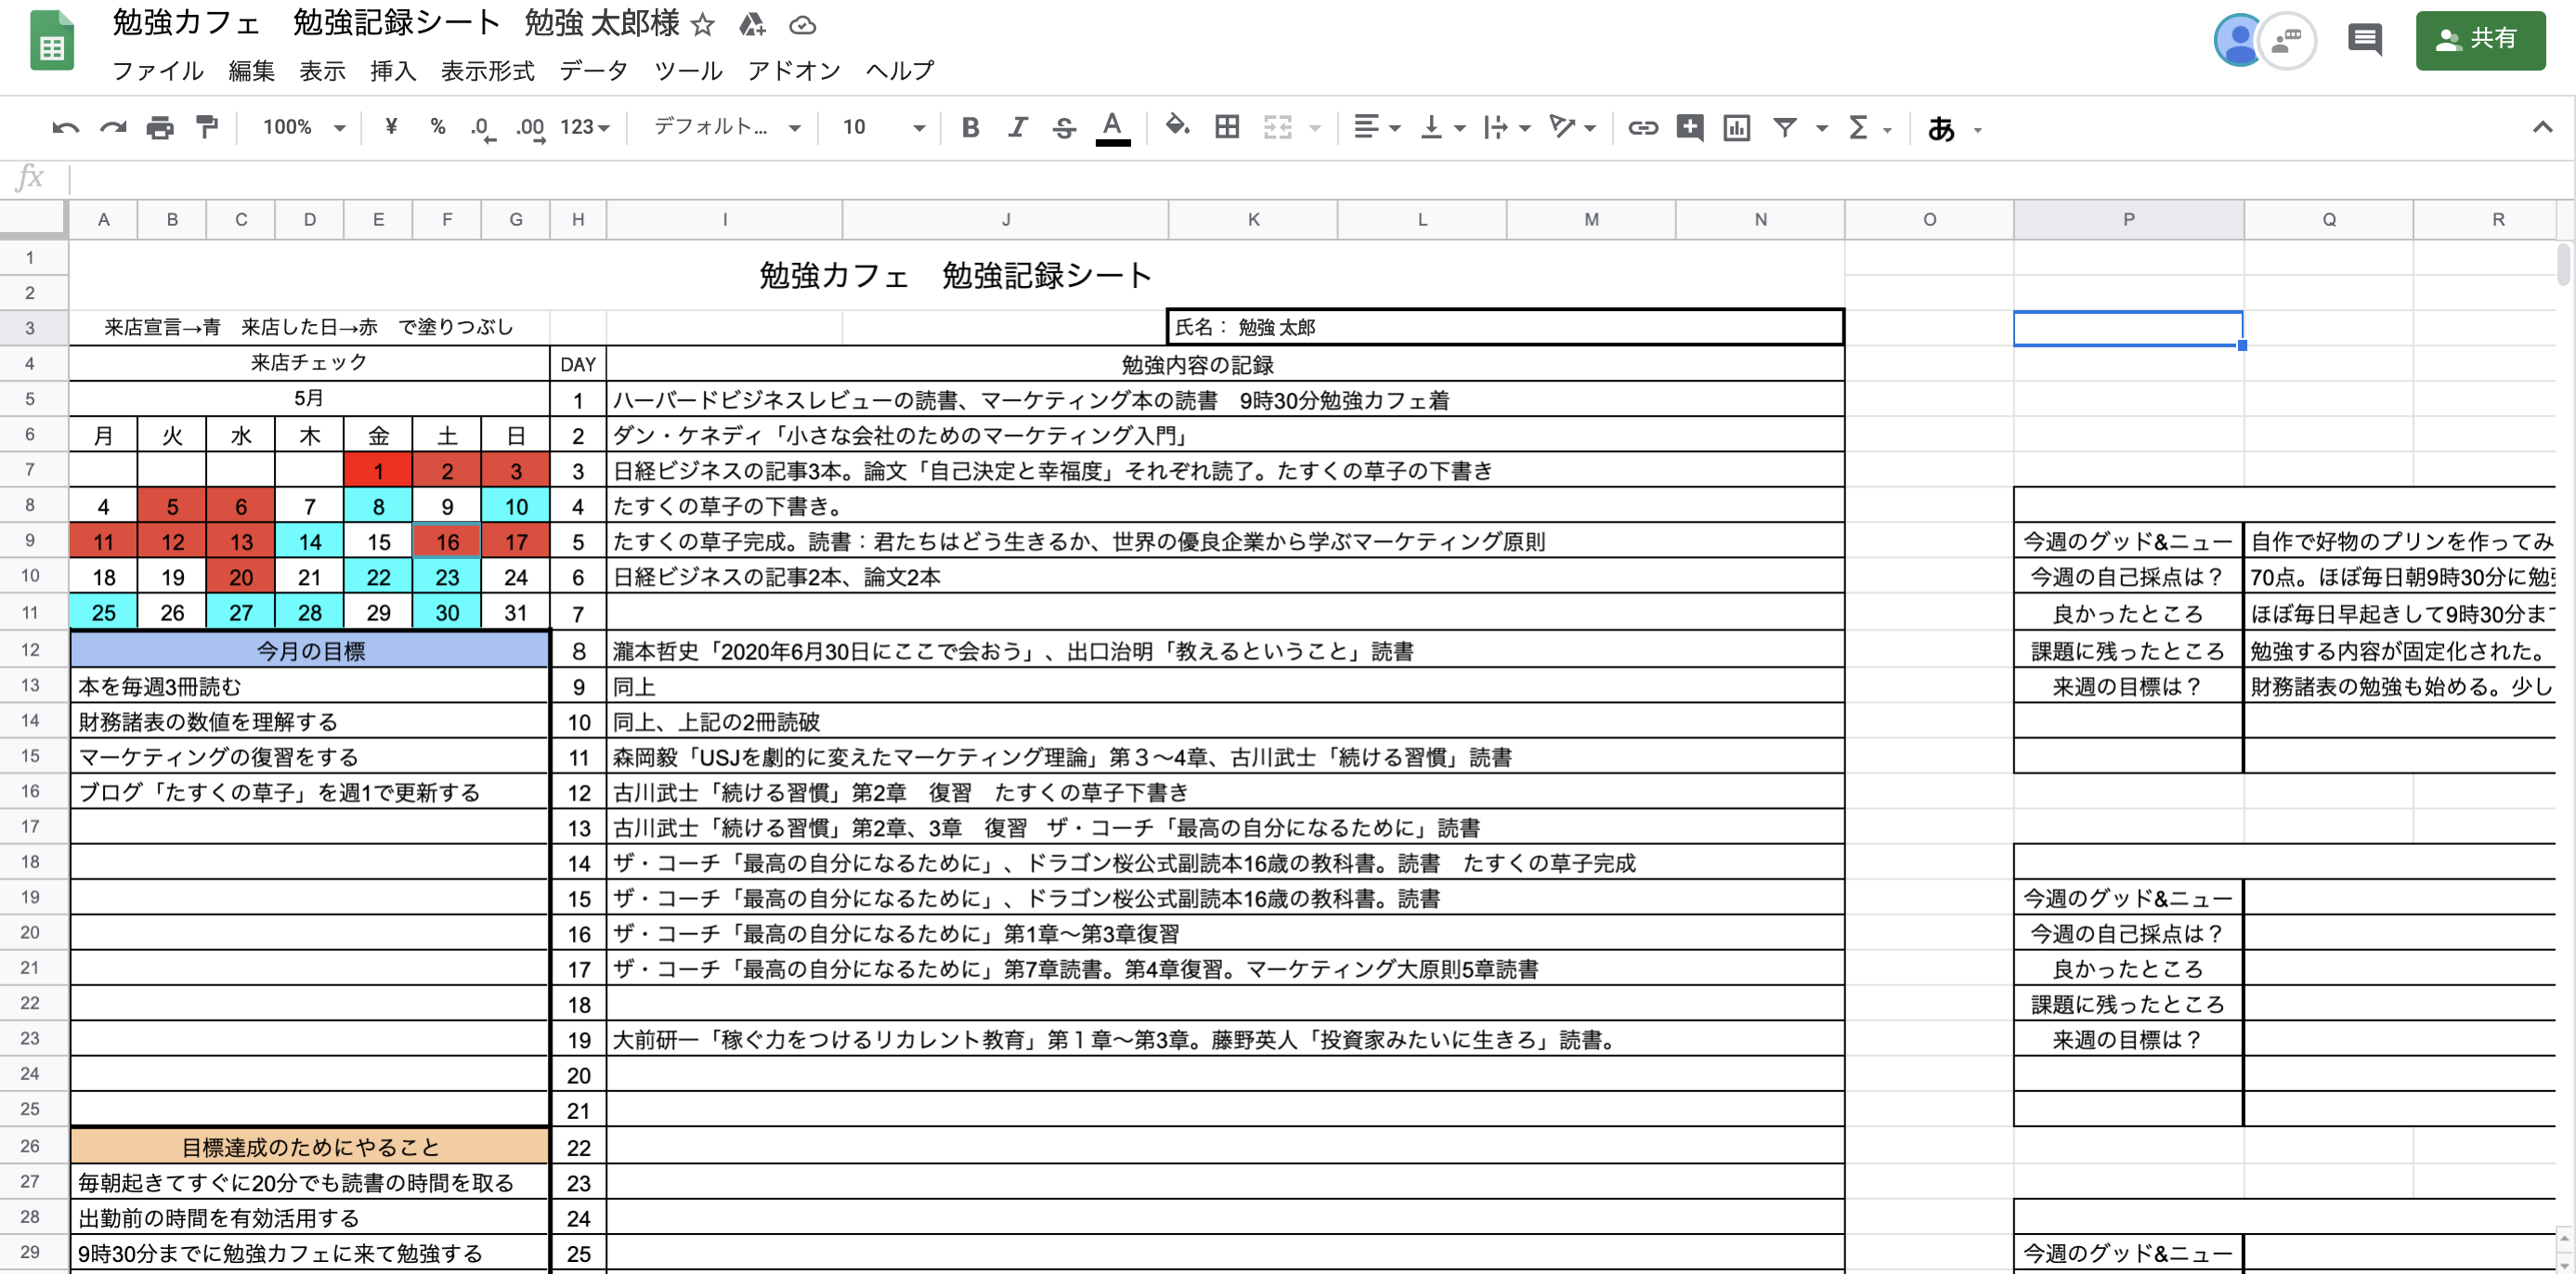
Task: Click the green 共有 share button
Action: [x=2480, y=40]
